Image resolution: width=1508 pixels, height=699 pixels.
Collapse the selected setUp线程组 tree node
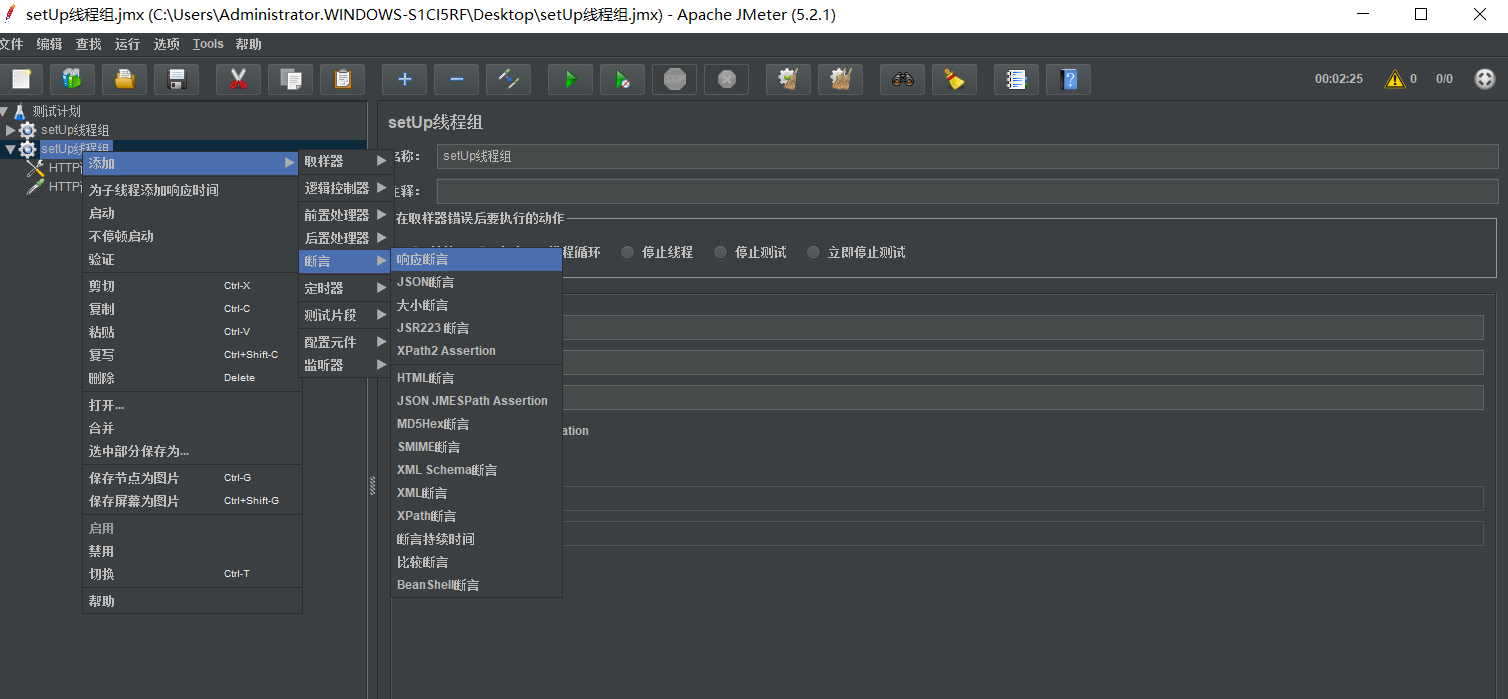[x=11, y=149]
